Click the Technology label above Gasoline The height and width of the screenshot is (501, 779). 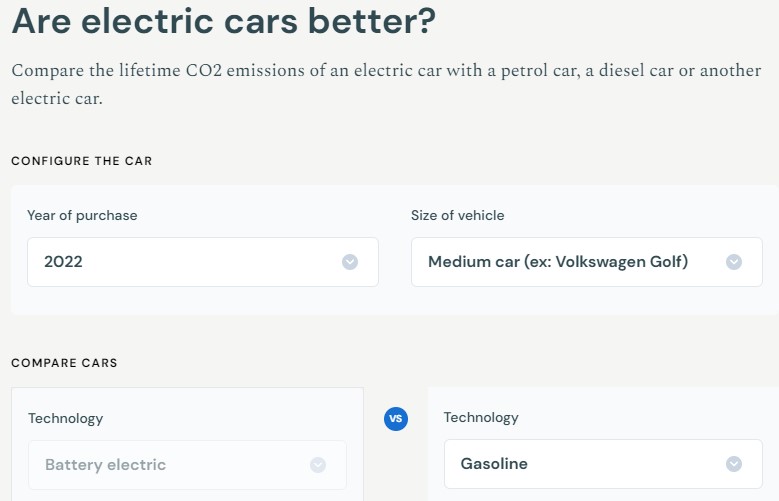(x=481, y=418)
